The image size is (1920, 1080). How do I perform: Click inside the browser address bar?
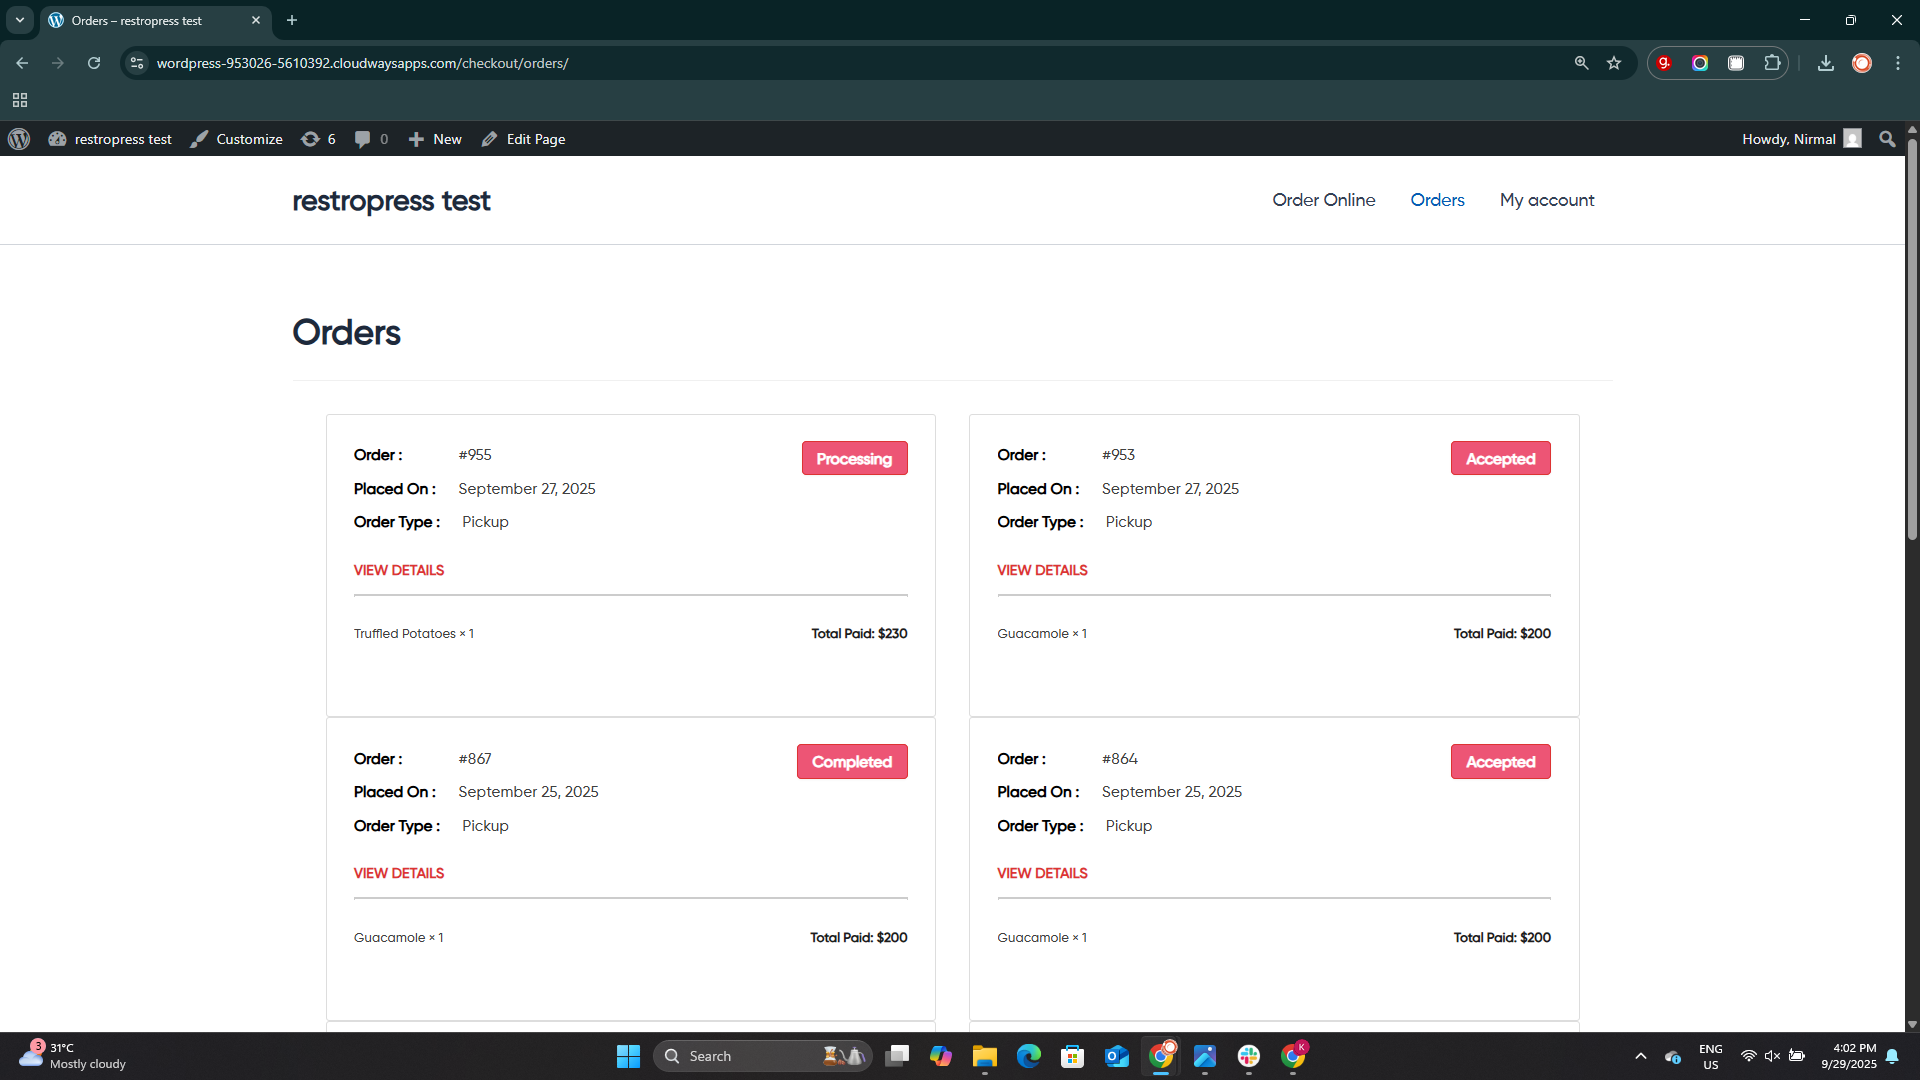point(600,63)
